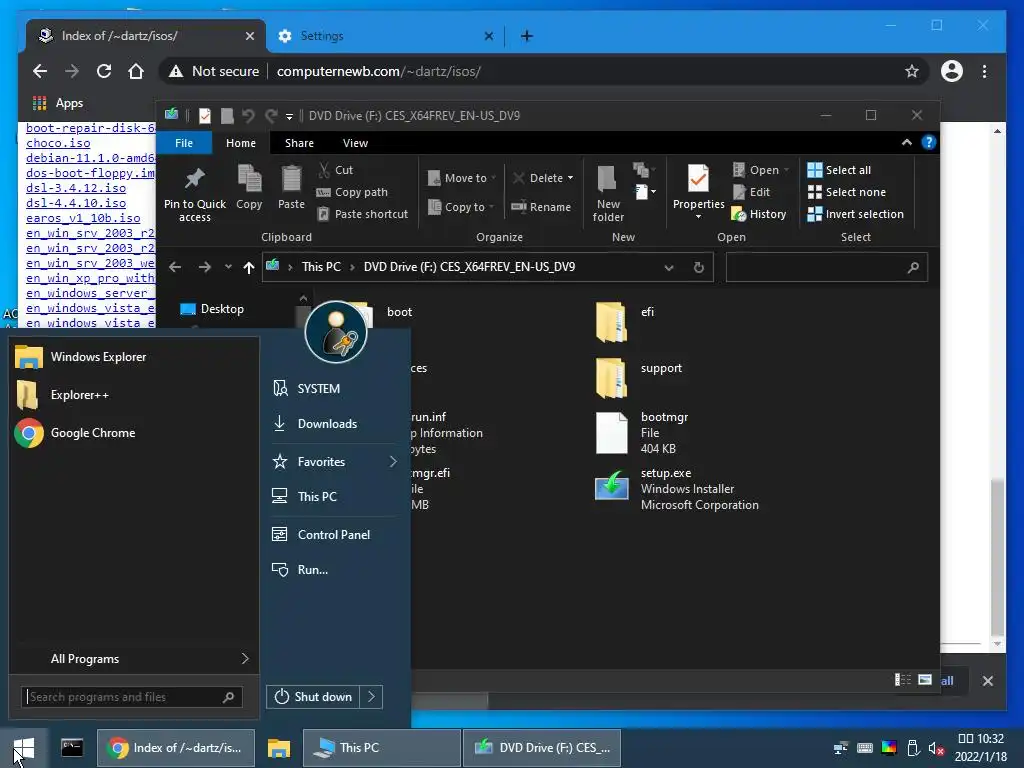Open Control Panel from Start menu

[321, 534]
